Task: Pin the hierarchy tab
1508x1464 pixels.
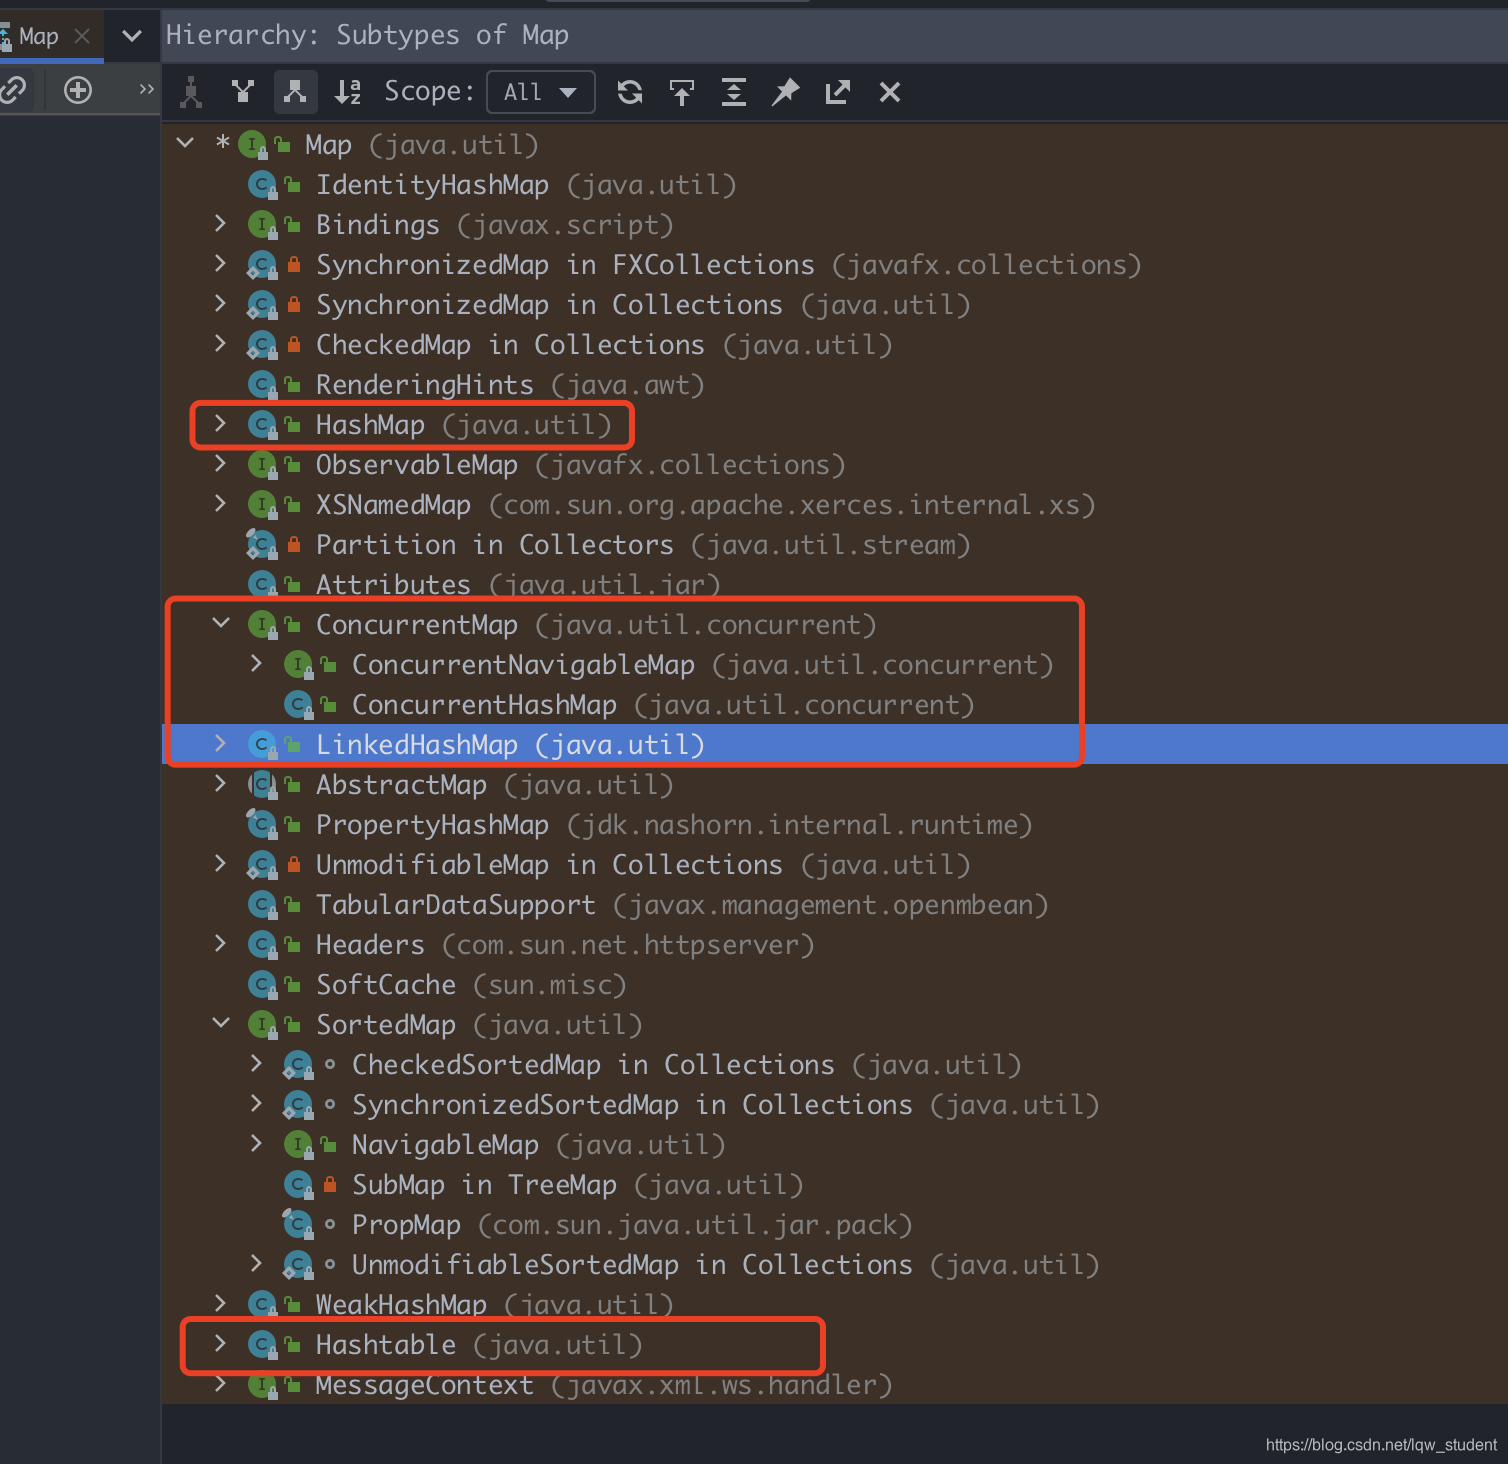Action: pos(786,92)
